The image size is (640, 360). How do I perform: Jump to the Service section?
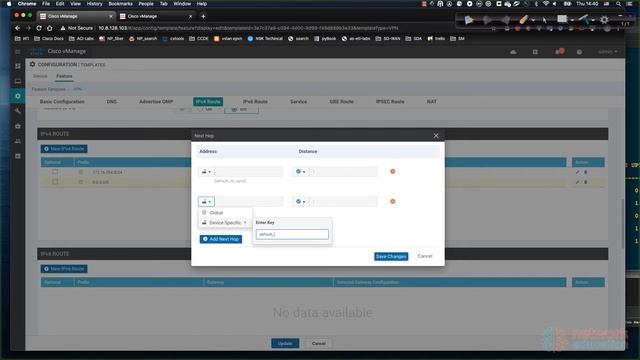298,102
